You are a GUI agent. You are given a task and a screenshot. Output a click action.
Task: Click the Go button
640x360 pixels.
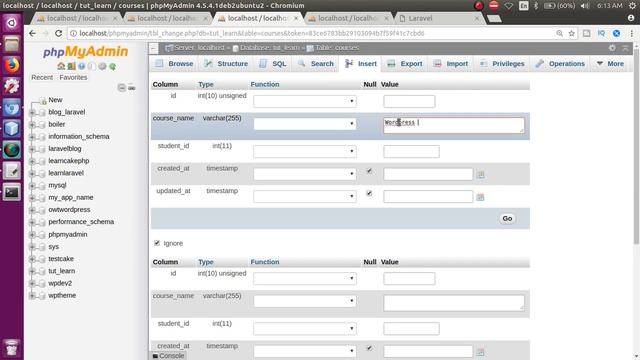[x=507, y=219]
